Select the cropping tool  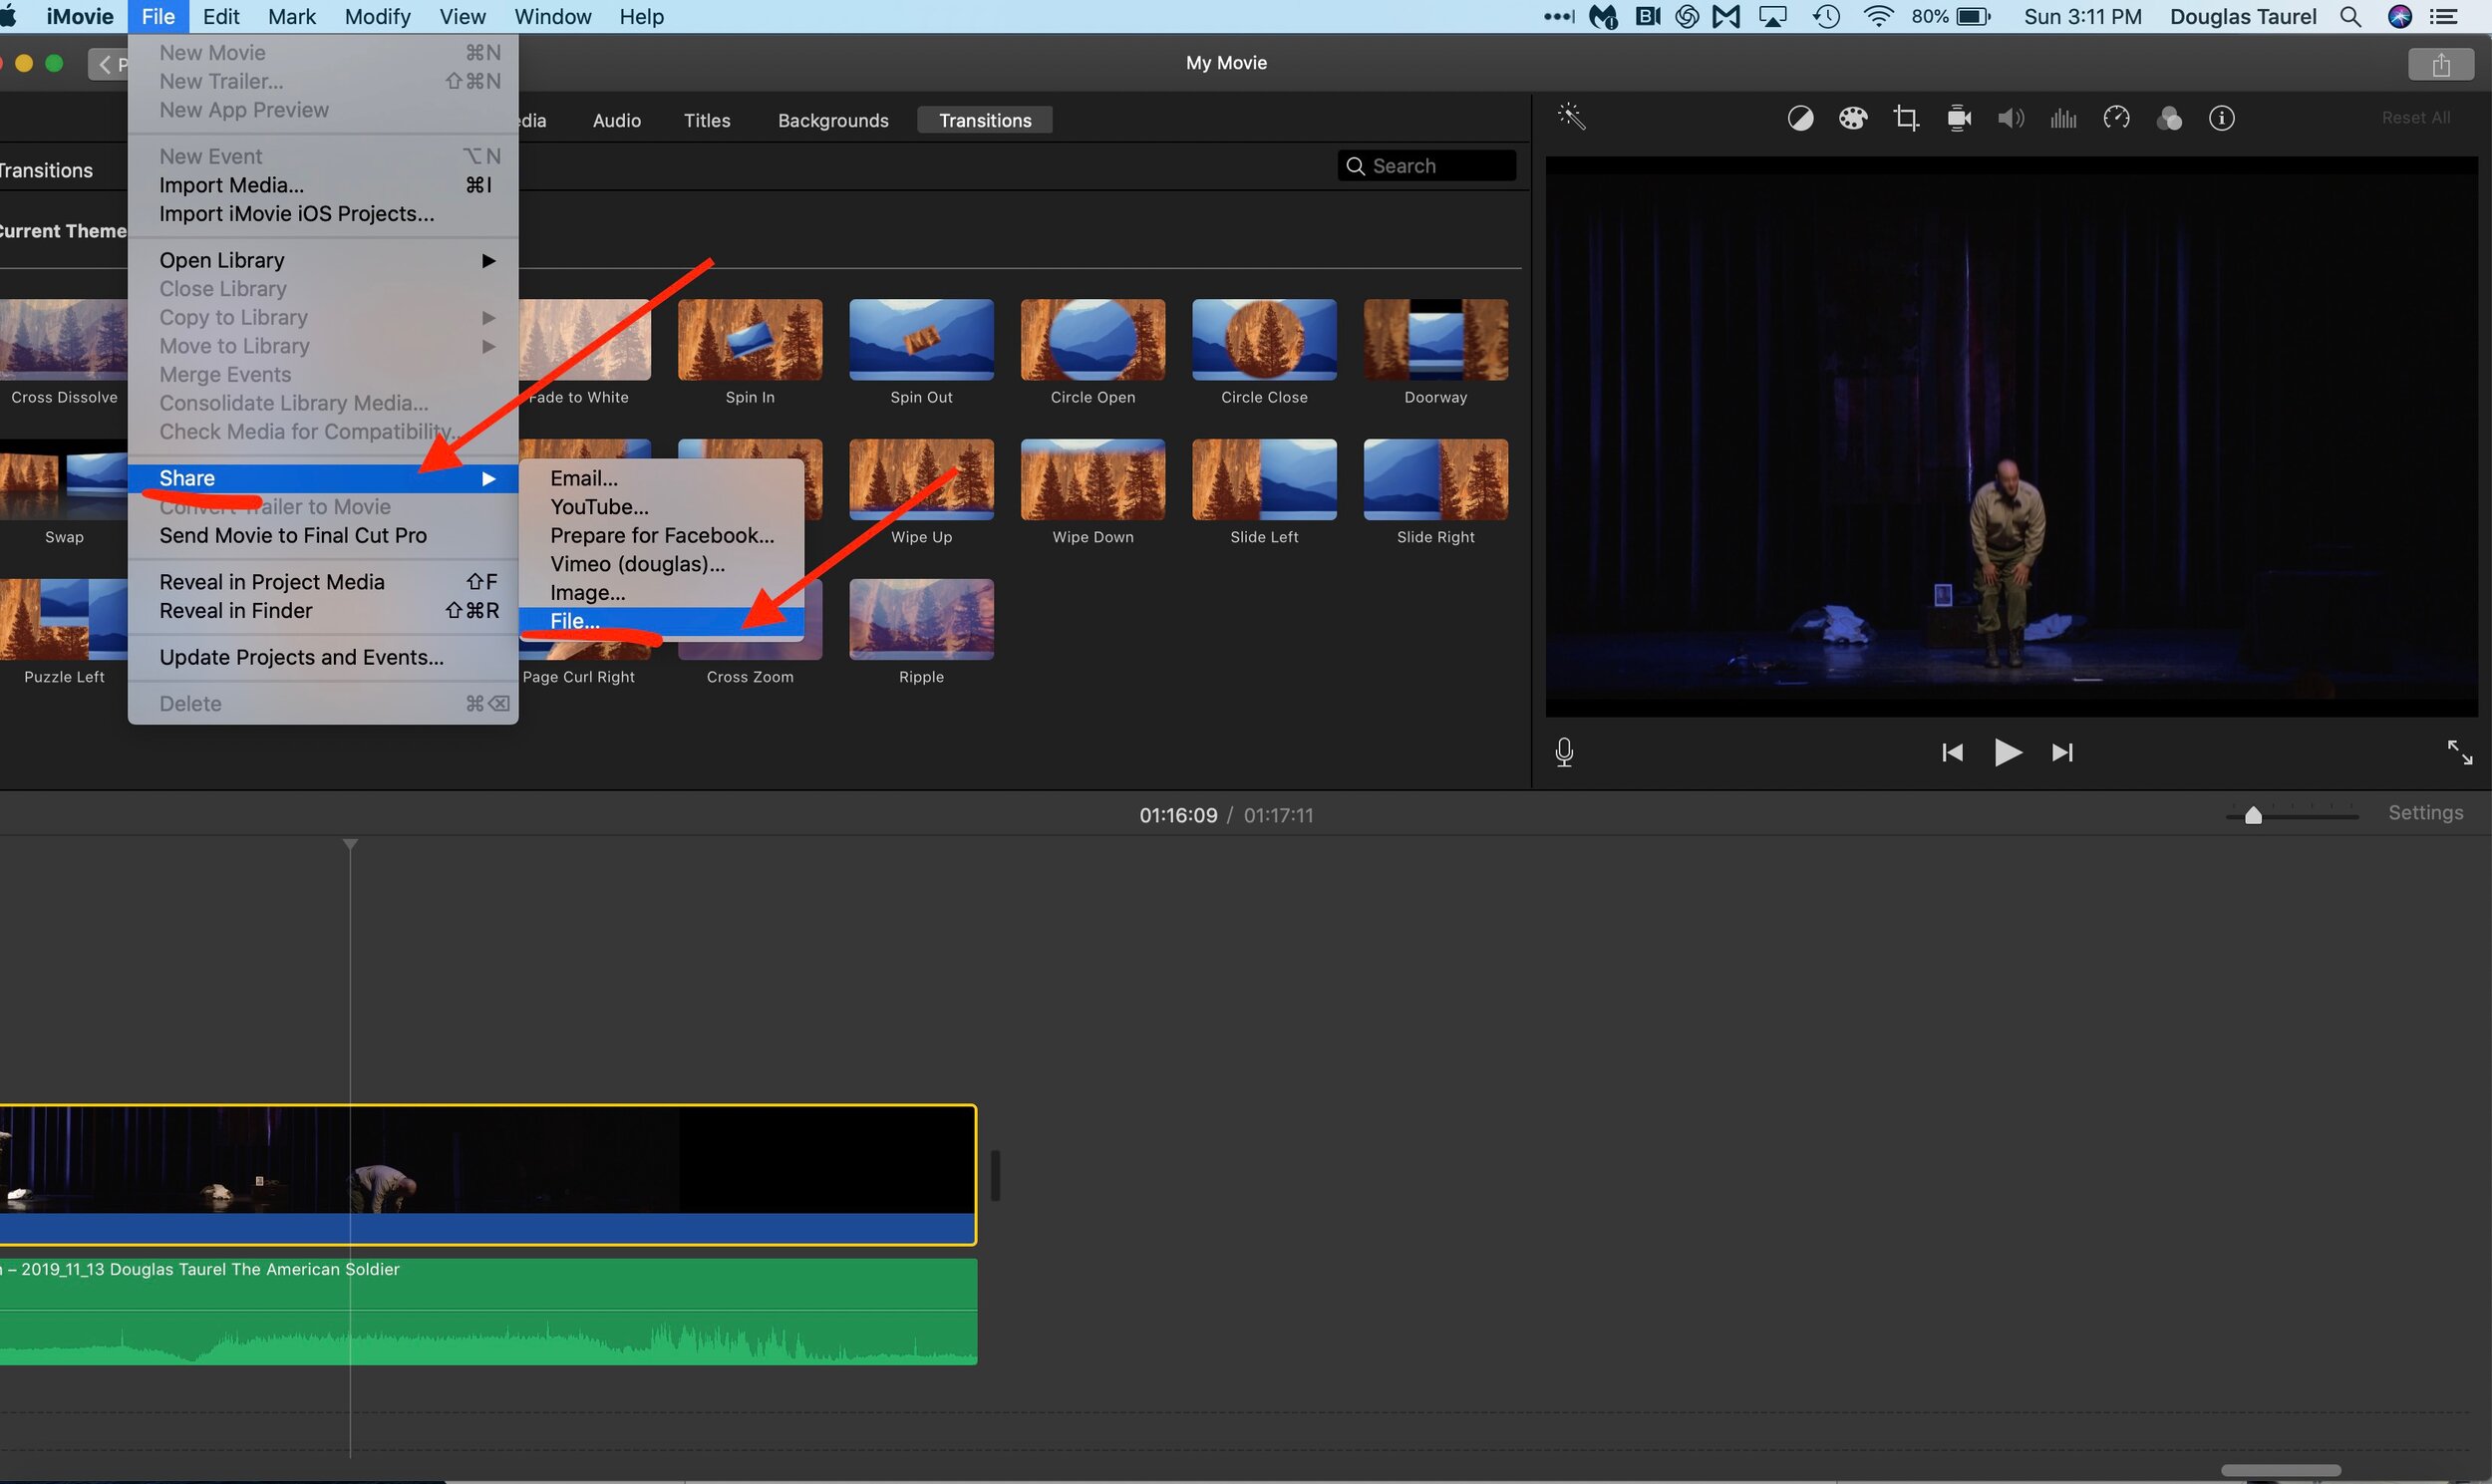[x=1906, y=119]
